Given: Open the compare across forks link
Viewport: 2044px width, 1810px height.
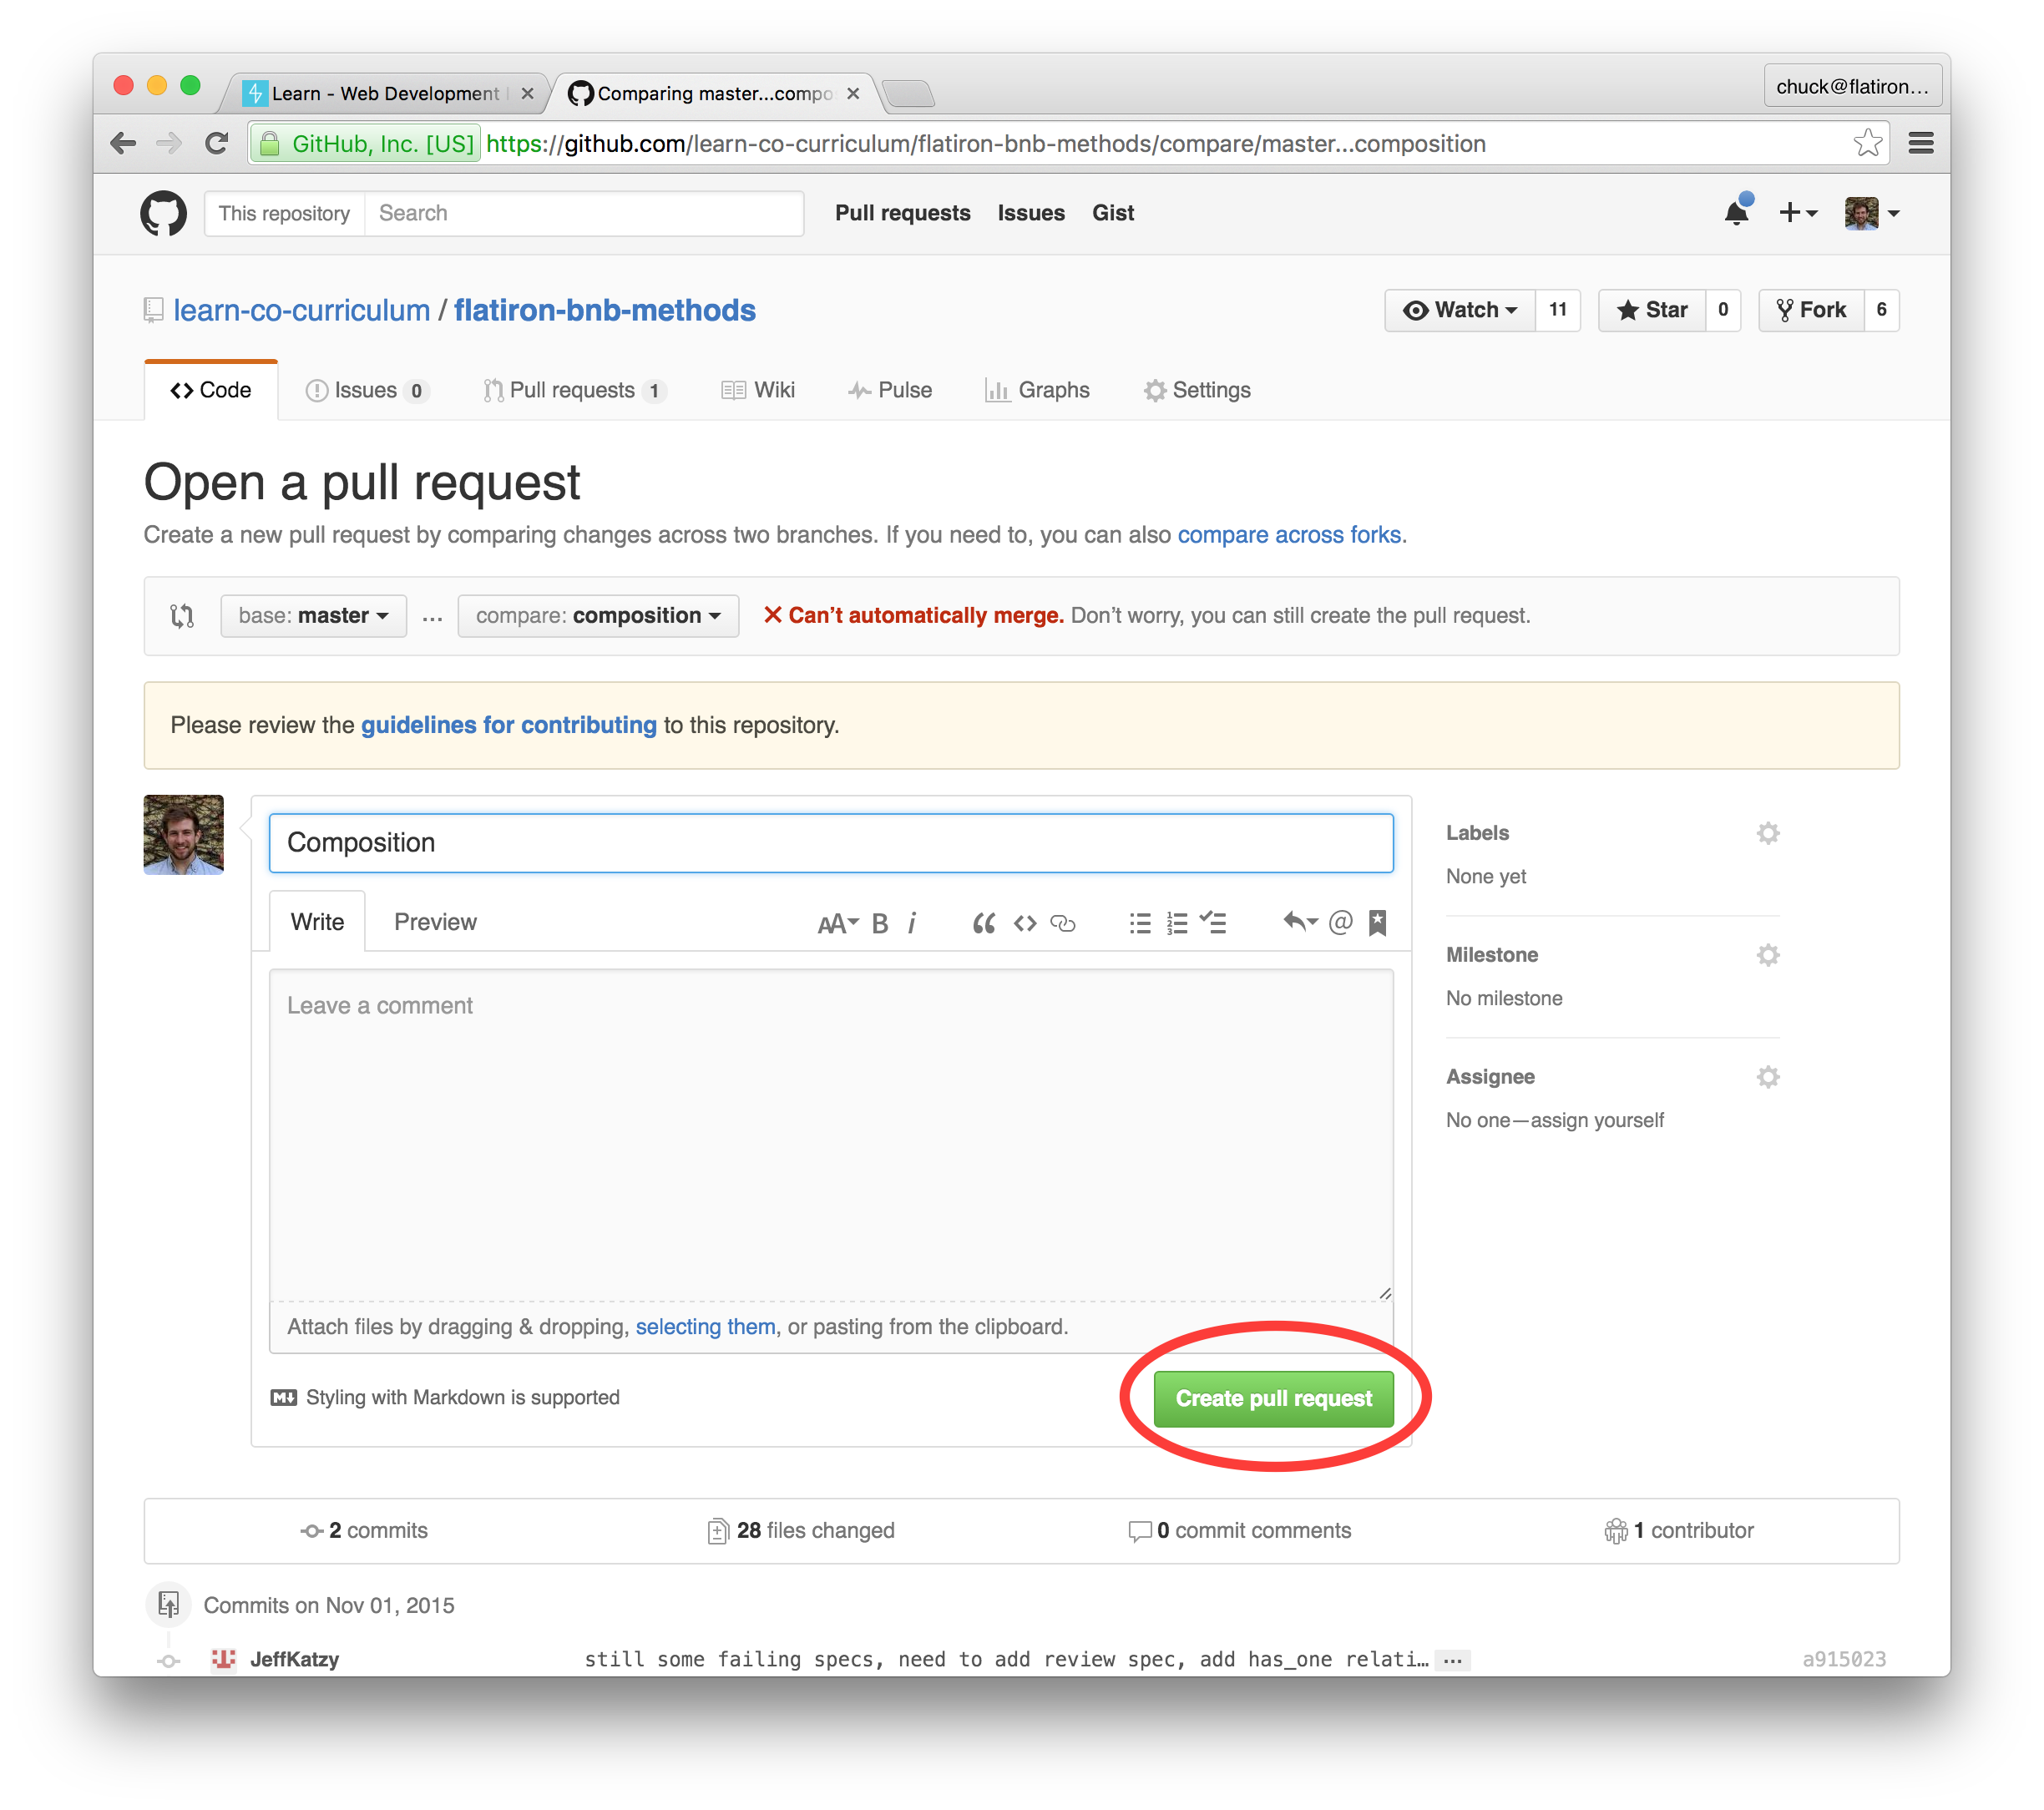Looking at the screenshot, I should [1289, 535].
